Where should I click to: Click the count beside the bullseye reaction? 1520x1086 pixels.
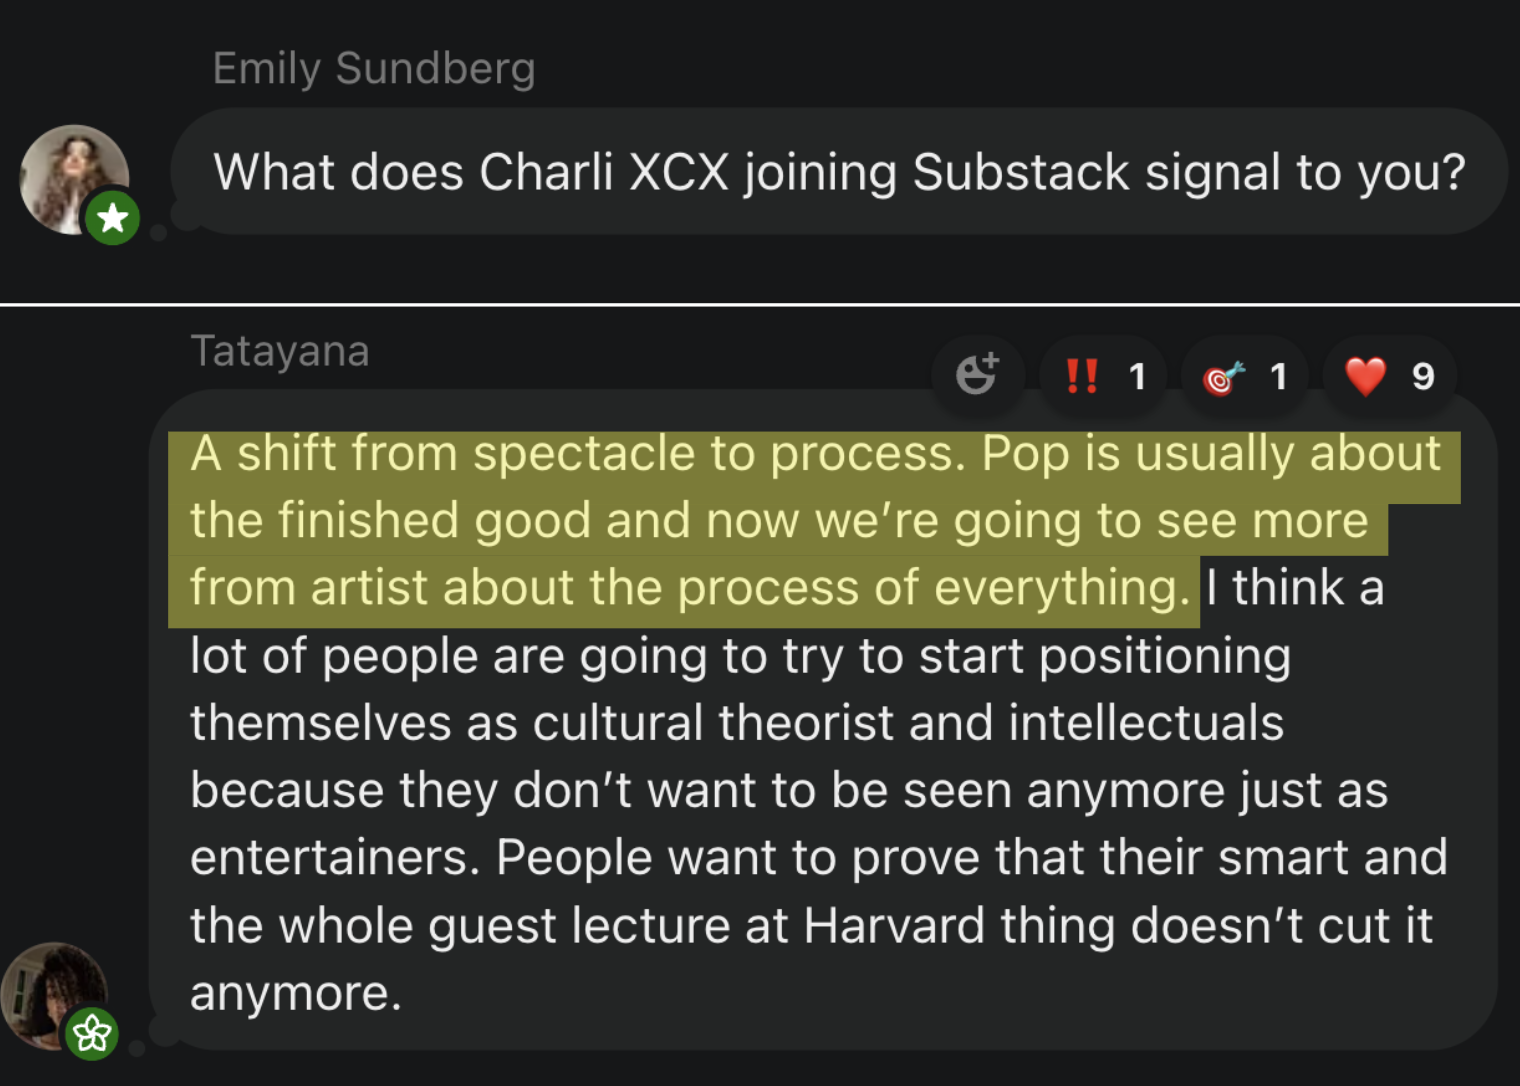tap(1278, 377)
